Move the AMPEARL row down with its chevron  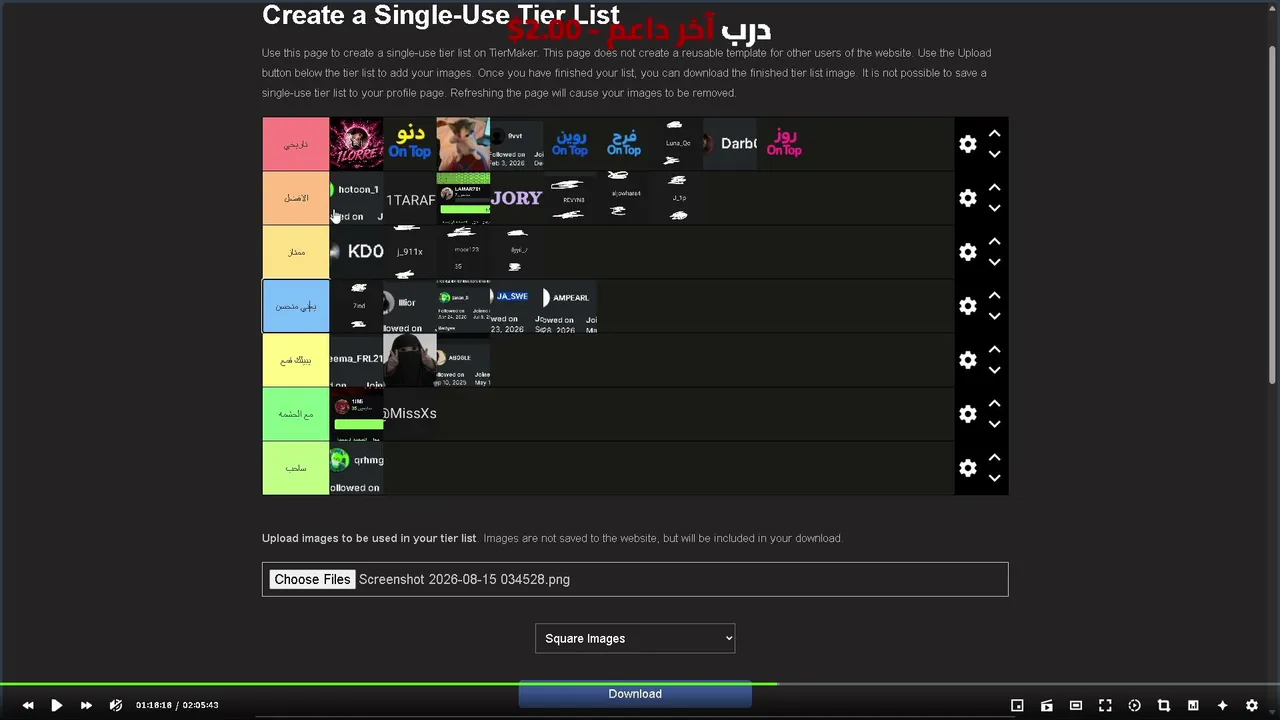coord(994,316)
